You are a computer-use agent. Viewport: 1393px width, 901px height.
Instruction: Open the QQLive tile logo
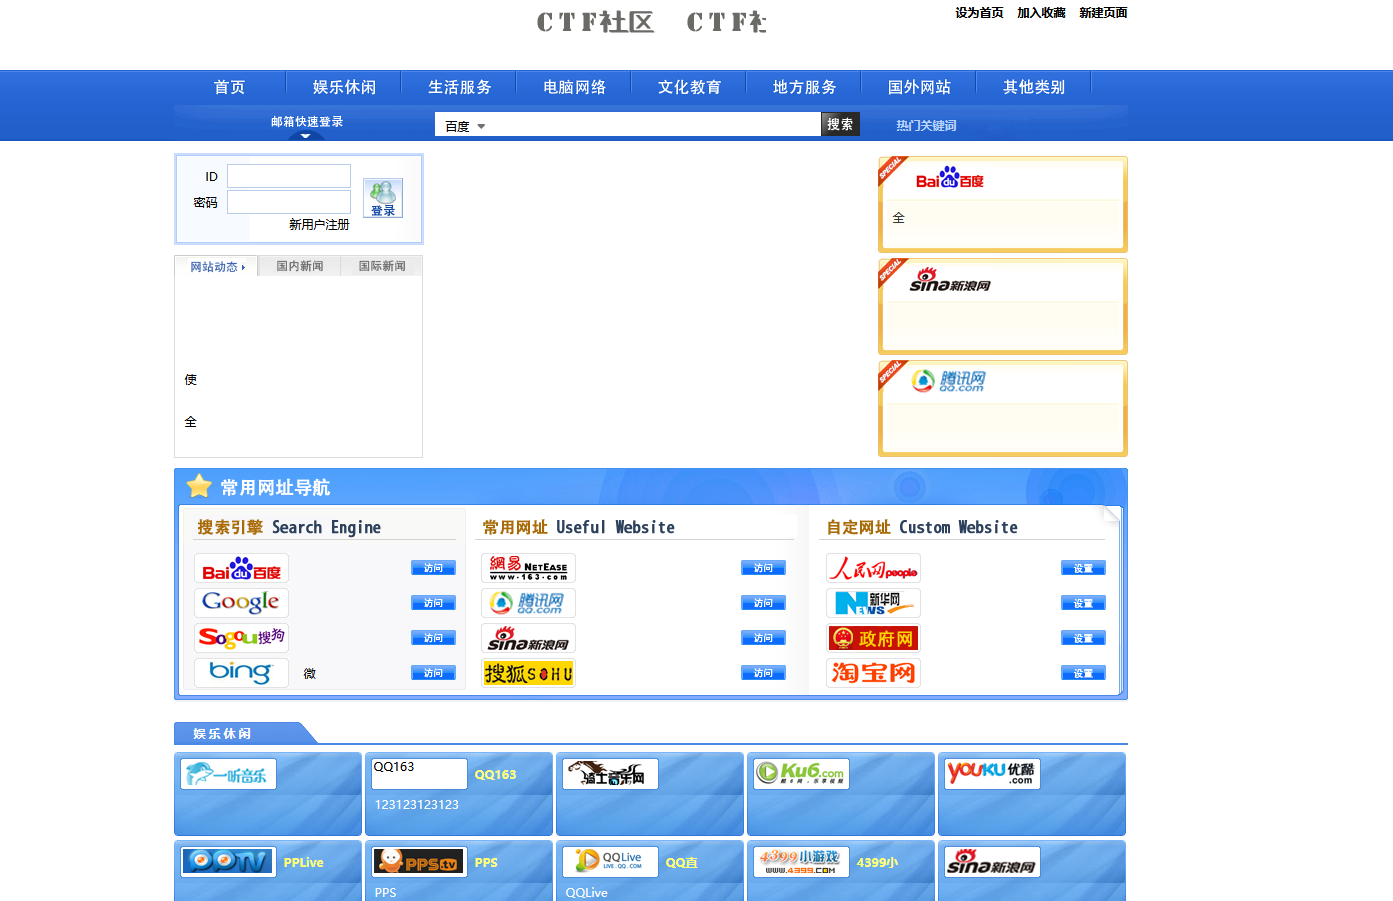[610, 861]
